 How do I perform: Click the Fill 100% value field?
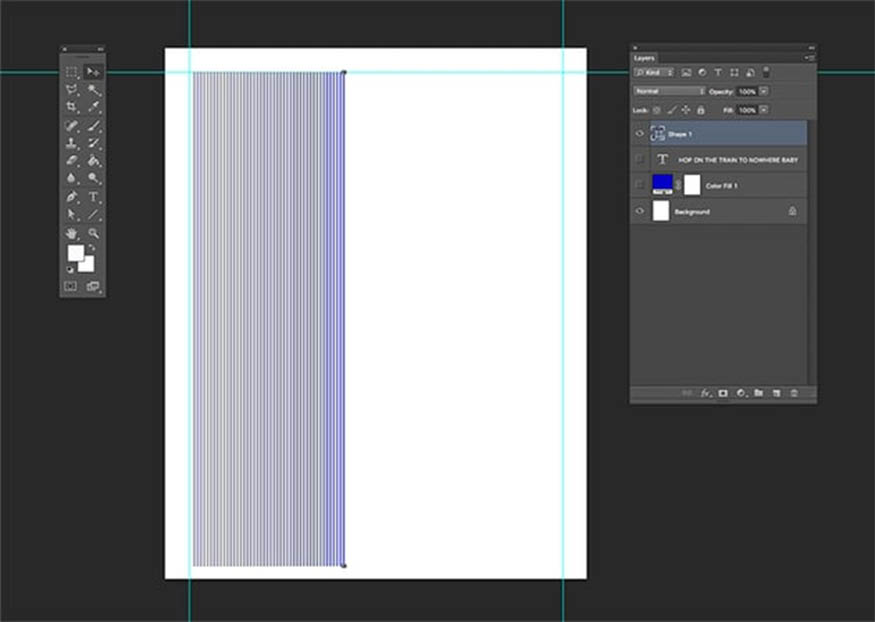747,110
